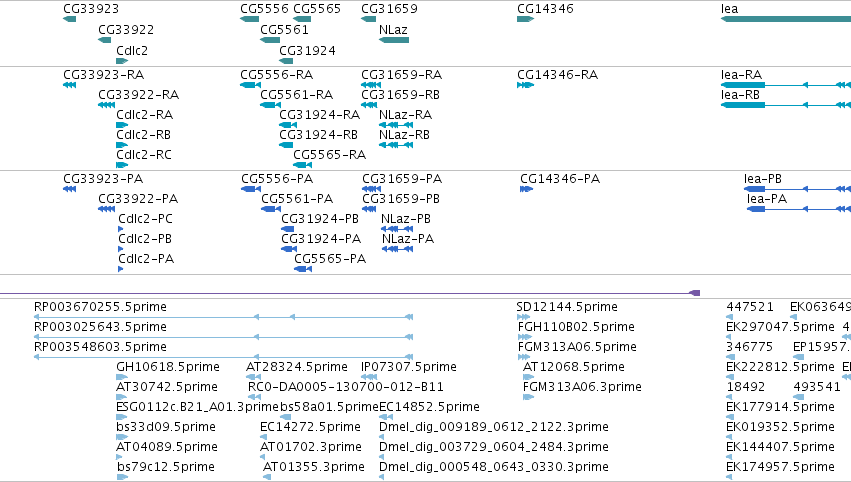Select protein CG31924-PA
Screen dimensions: 851x482
321,239
